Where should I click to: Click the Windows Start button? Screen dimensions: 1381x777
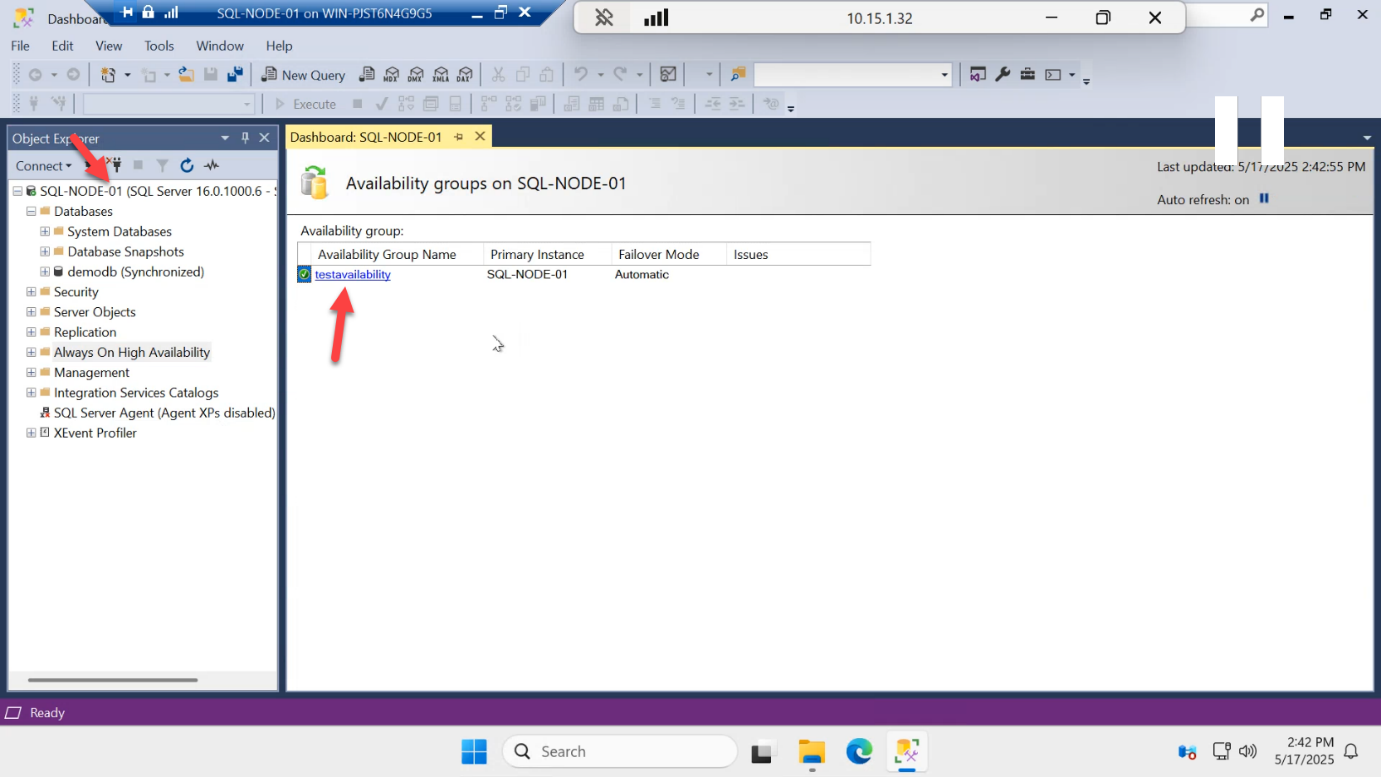pos(474,751)
